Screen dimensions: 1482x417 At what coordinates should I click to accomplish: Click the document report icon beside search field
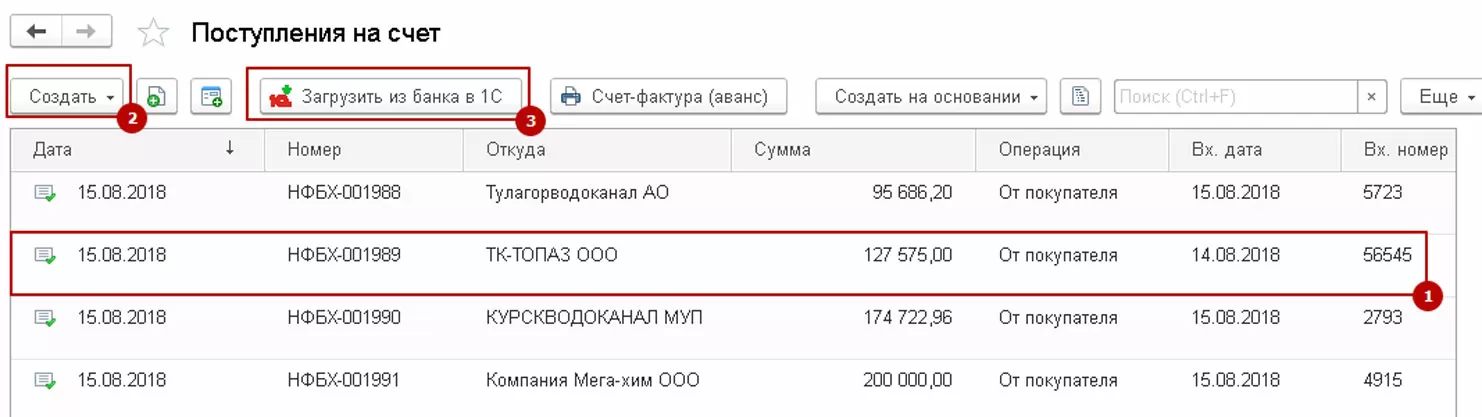1080,97
